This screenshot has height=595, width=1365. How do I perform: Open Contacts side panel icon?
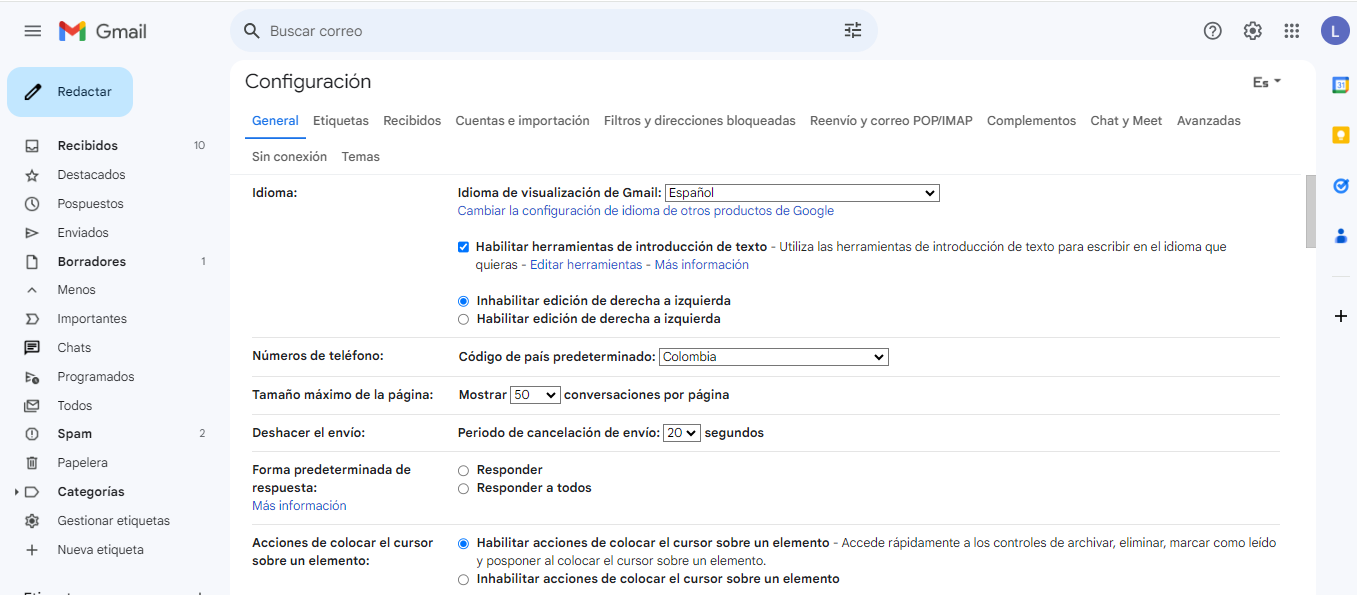point(1341,236)
